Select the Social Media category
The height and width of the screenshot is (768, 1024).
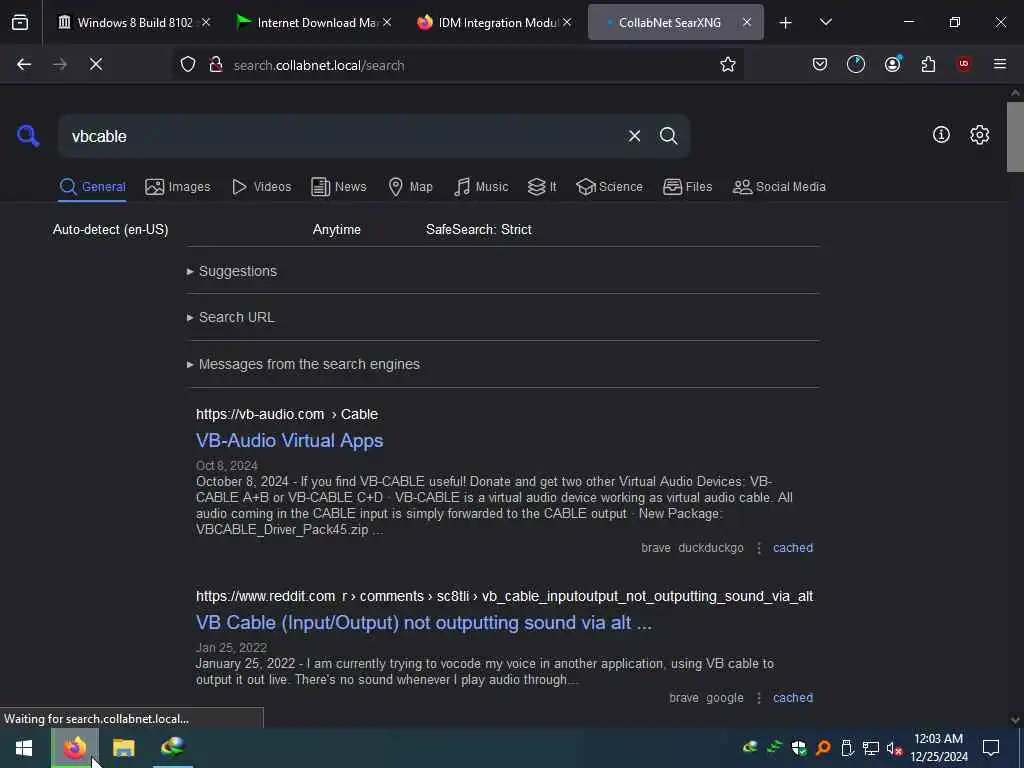pos(779,187)
